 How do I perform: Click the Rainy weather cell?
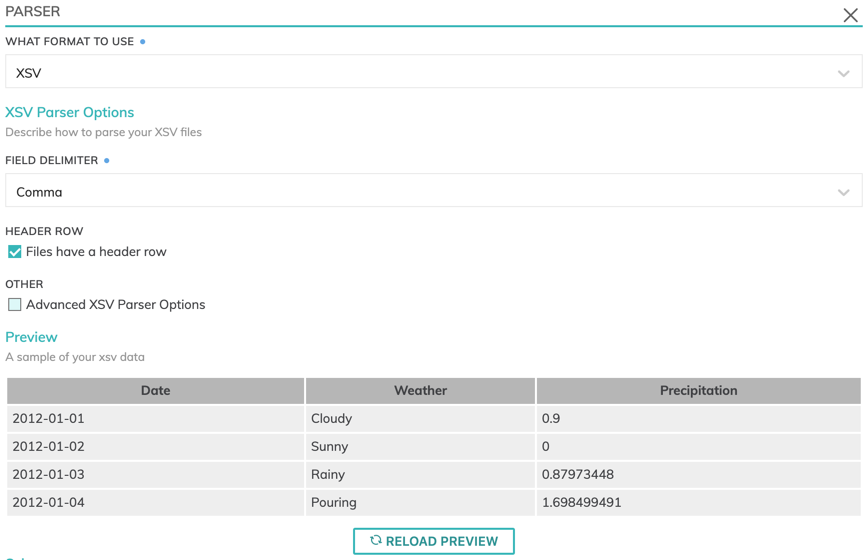[420, 474]
